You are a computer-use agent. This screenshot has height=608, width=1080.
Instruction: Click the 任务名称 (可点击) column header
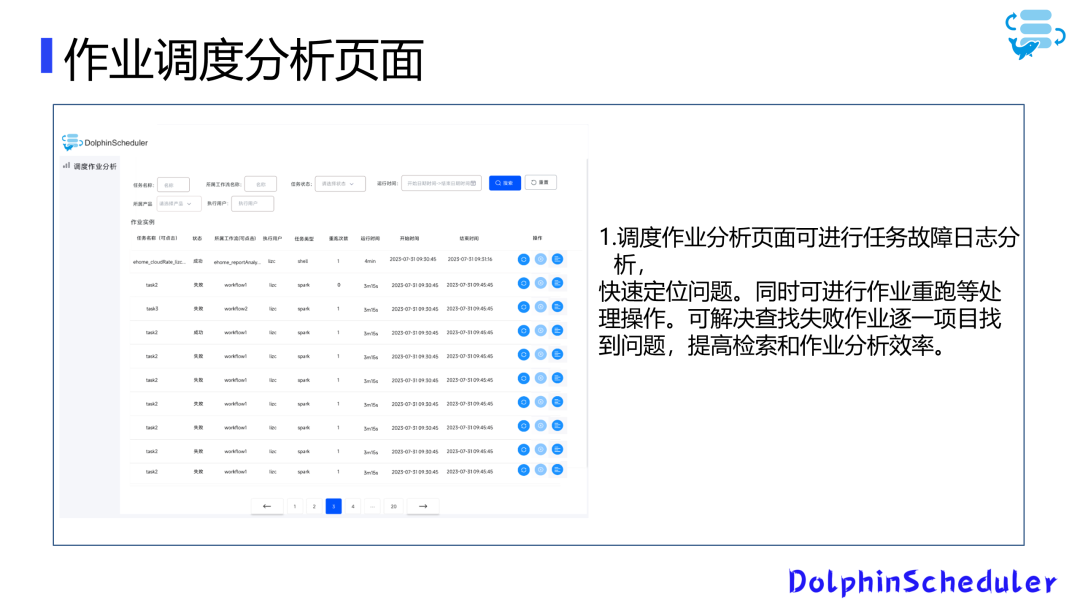click(x=157, y=238)
